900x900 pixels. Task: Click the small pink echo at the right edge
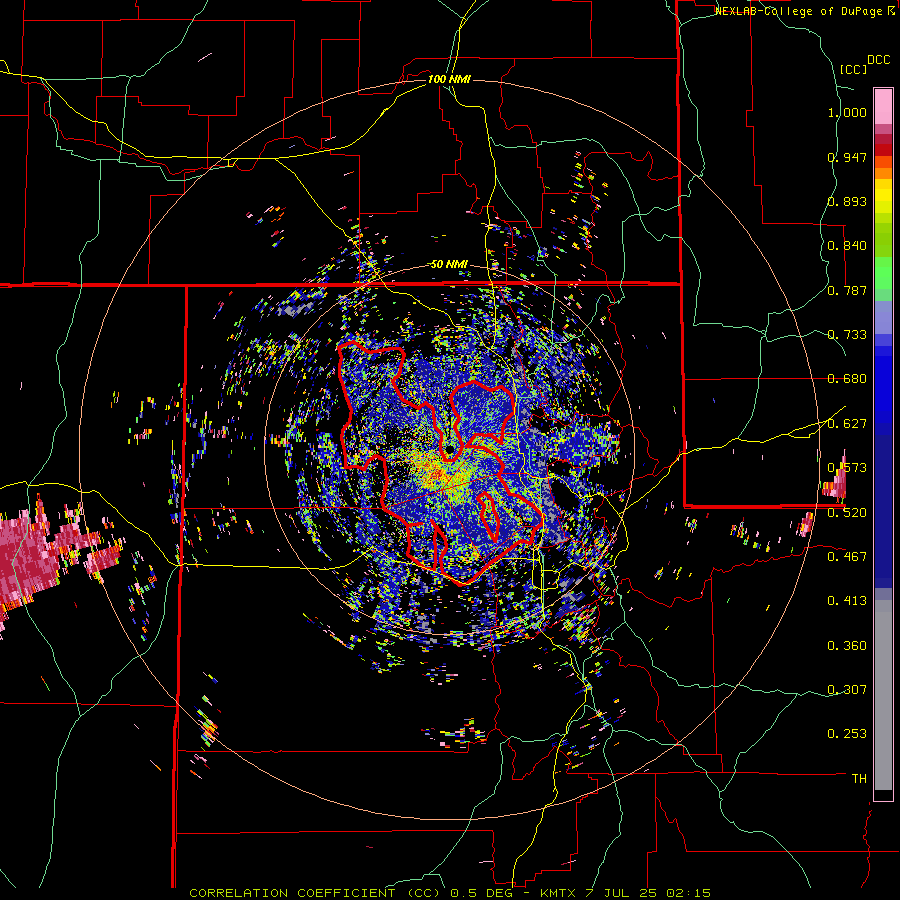(835, 481)
